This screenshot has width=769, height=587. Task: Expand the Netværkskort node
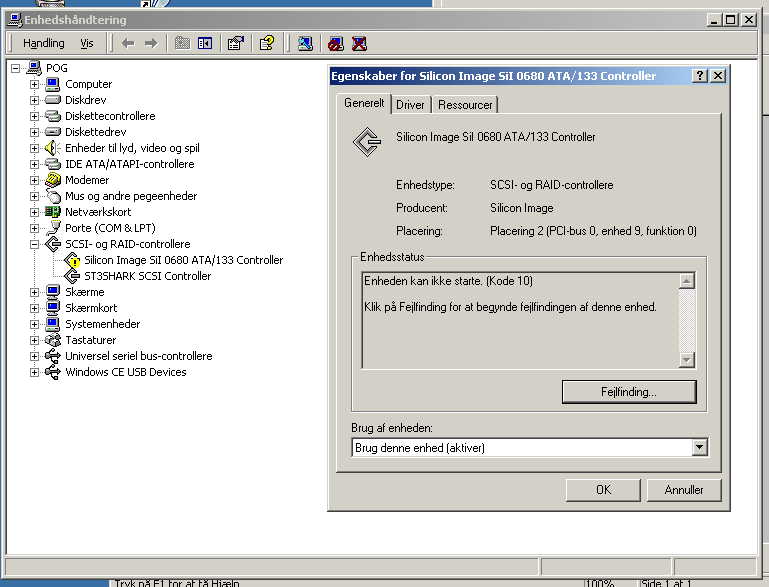pos(35,212)
